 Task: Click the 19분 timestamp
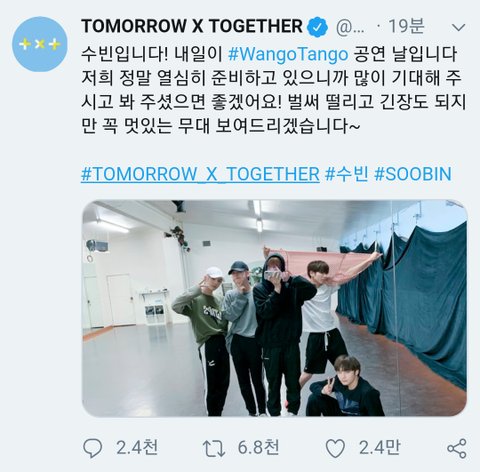click(x=406, y=26)
